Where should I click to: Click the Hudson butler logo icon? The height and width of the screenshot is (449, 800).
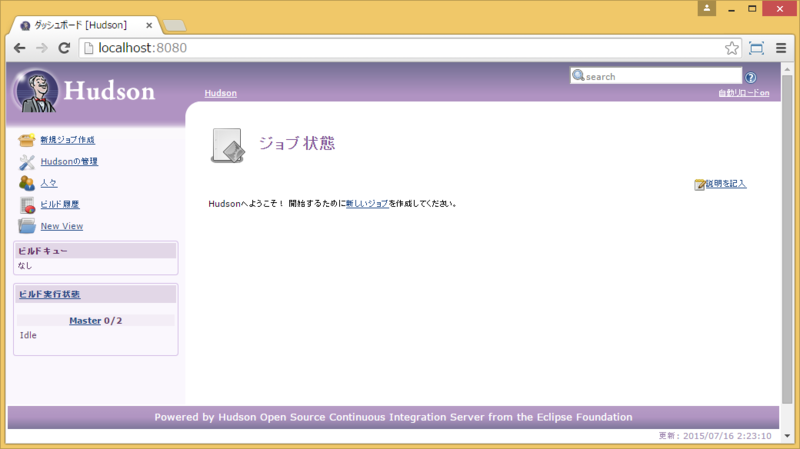36,91
